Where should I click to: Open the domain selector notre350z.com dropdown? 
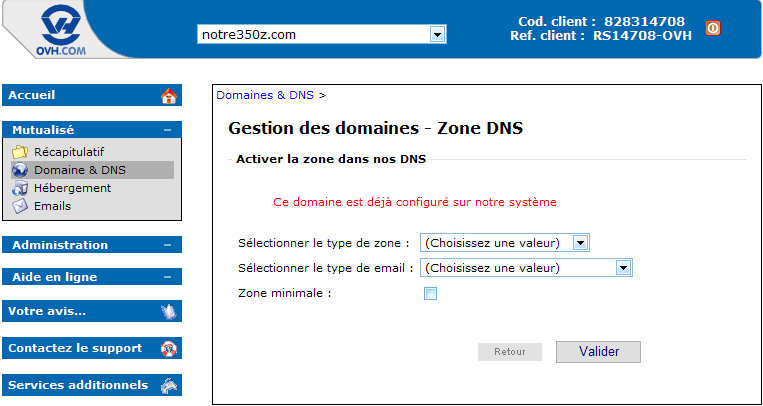(x=437, y=35)
